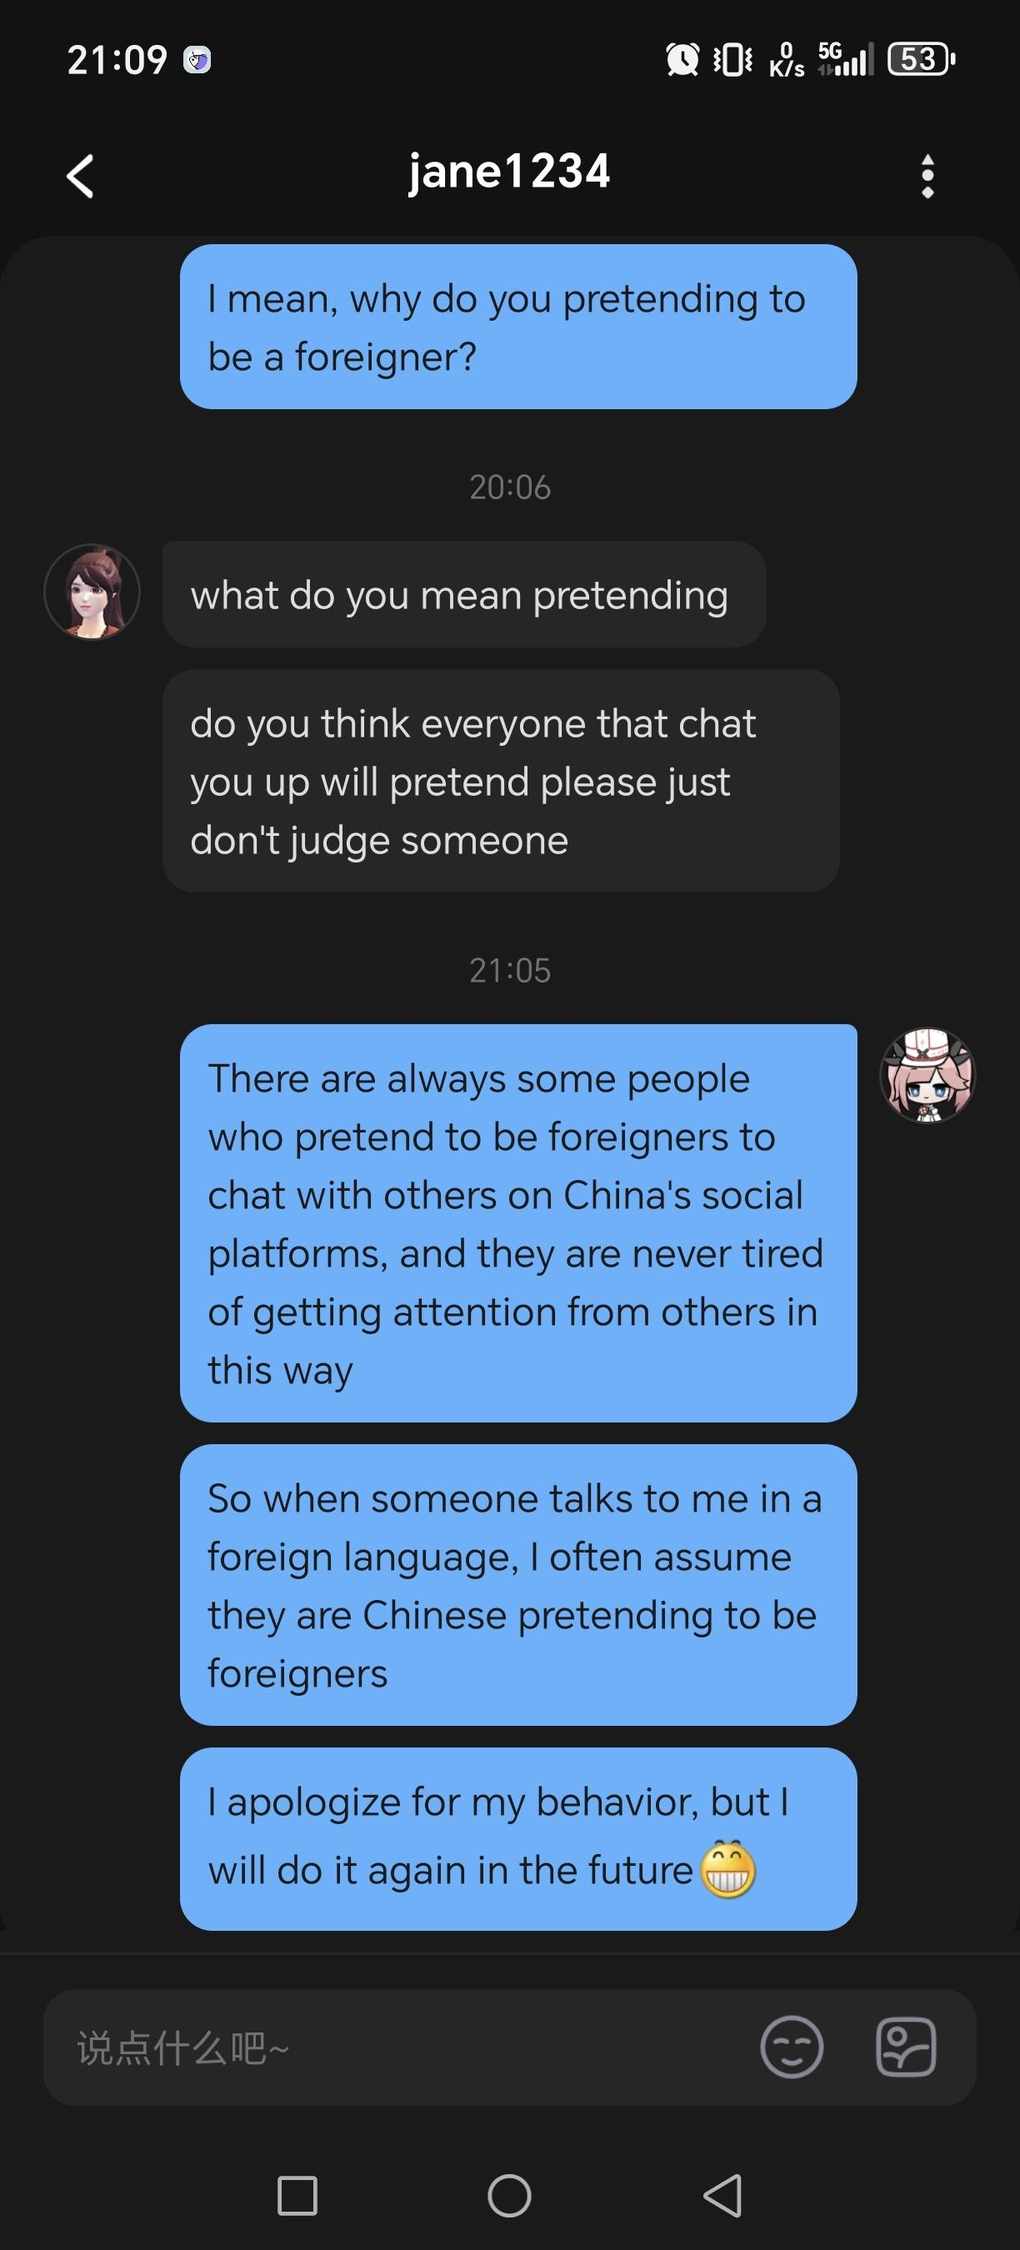Image resolution: width=1020 pixels, height=2250 pixels.
Task: Tap the alarm icon in status bar
Action: point(683,60)
